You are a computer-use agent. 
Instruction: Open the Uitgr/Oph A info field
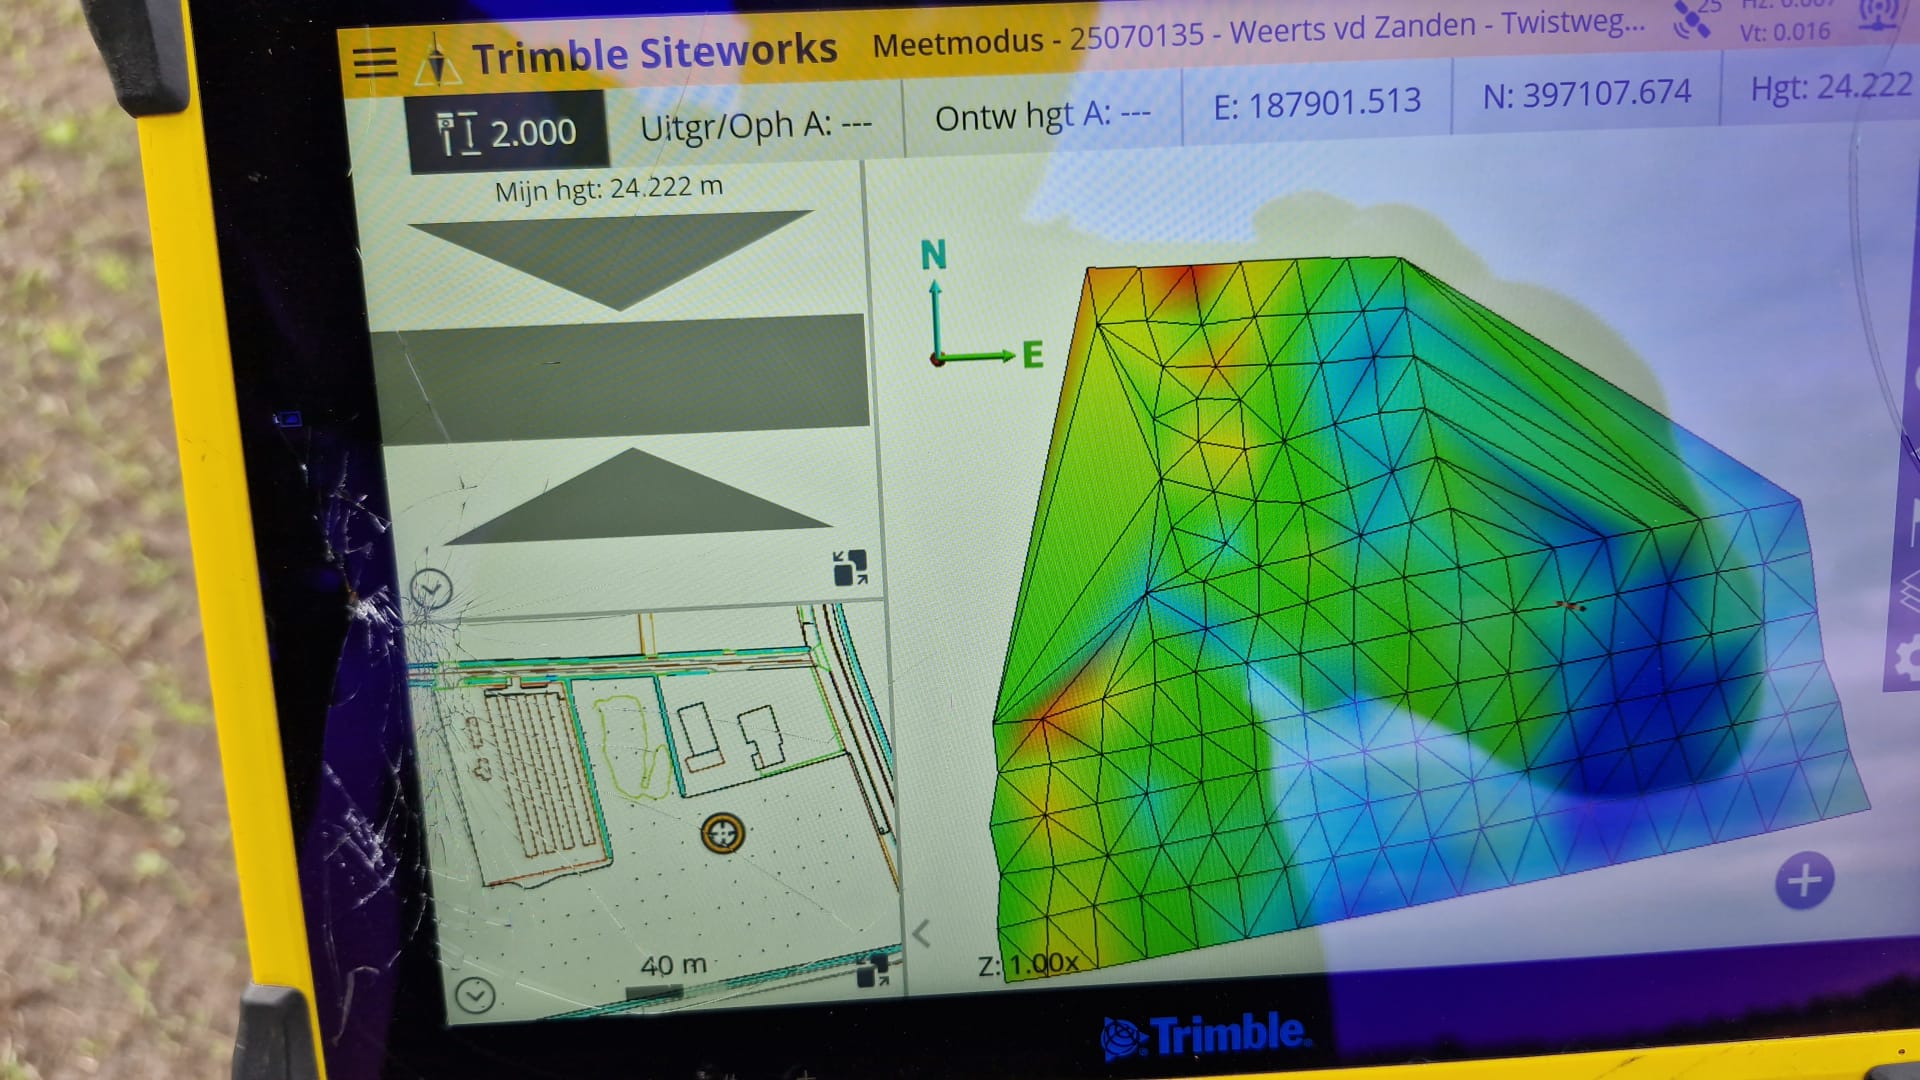pyautogui.click(x=755, y=126)
